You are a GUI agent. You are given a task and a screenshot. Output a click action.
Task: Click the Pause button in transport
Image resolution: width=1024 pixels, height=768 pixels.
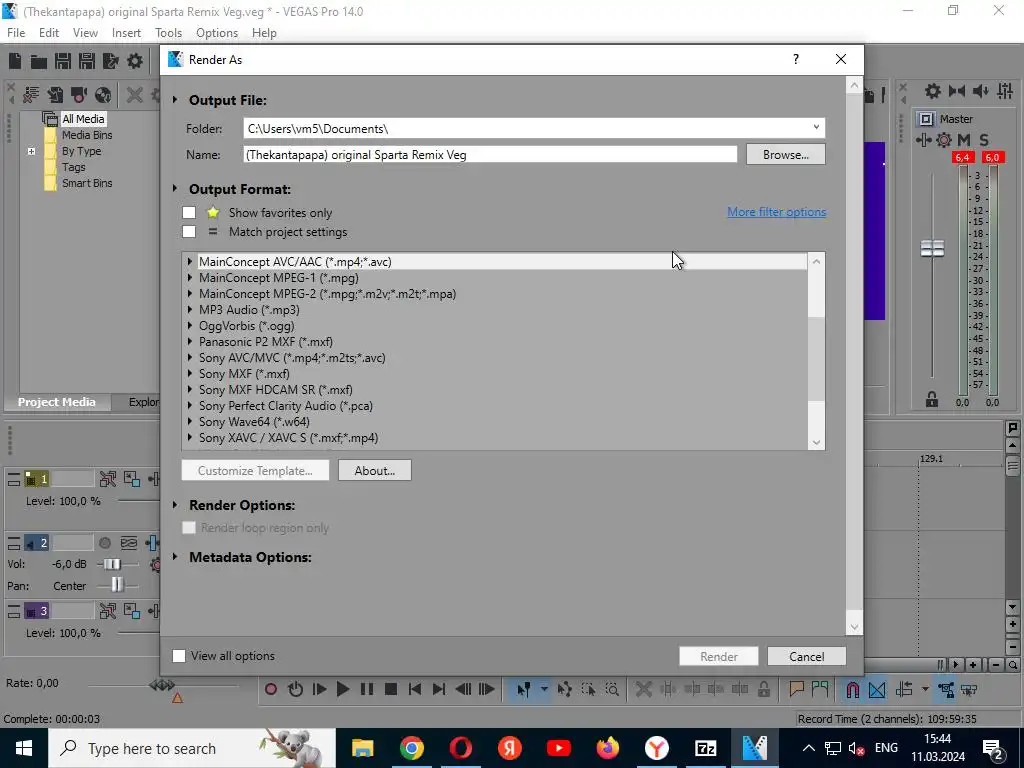(x=367, y=689)
